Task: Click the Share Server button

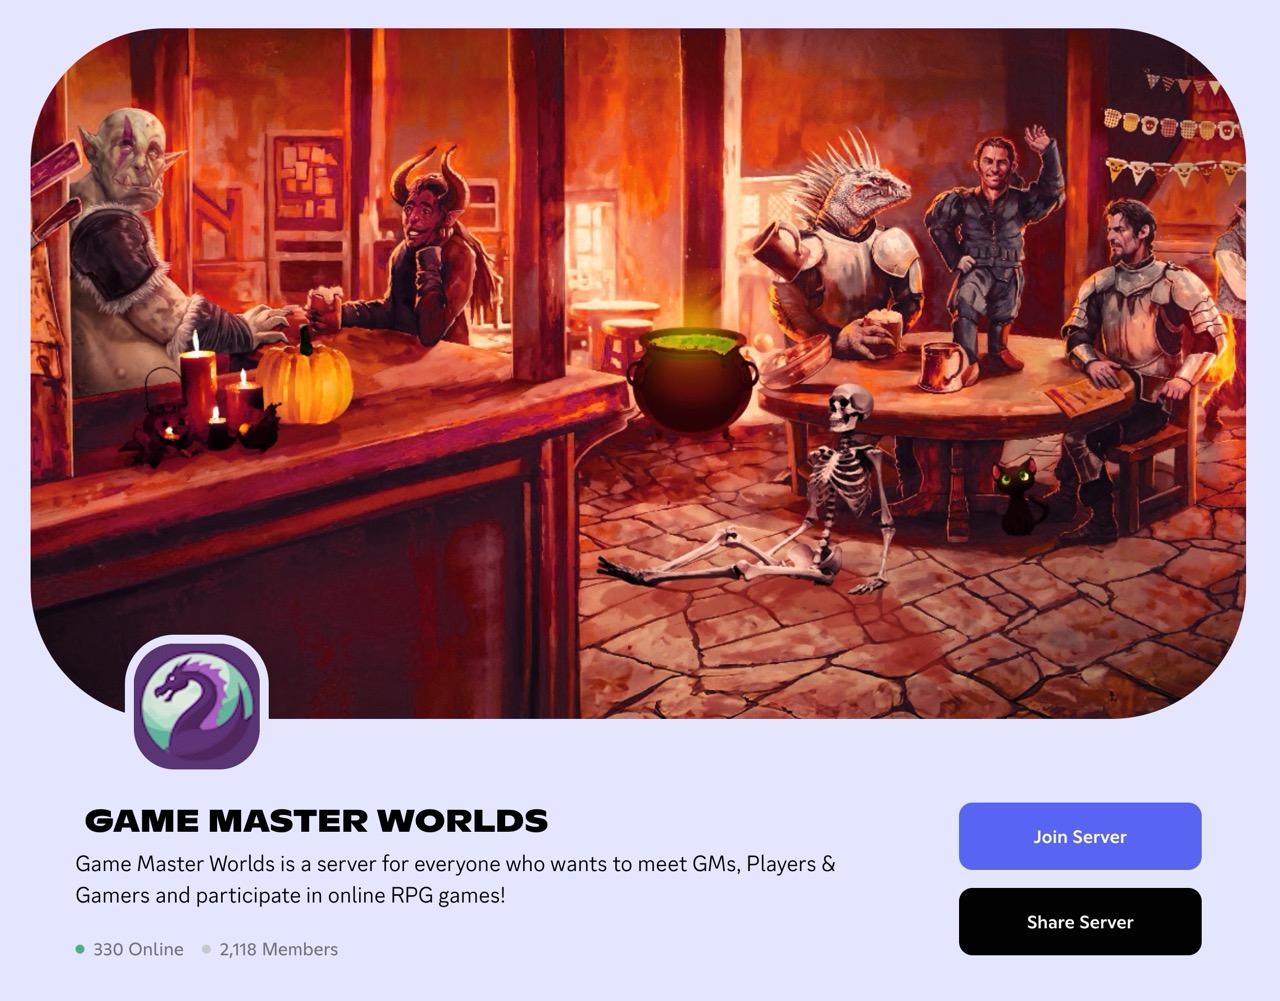Action: click(1080, 922)
